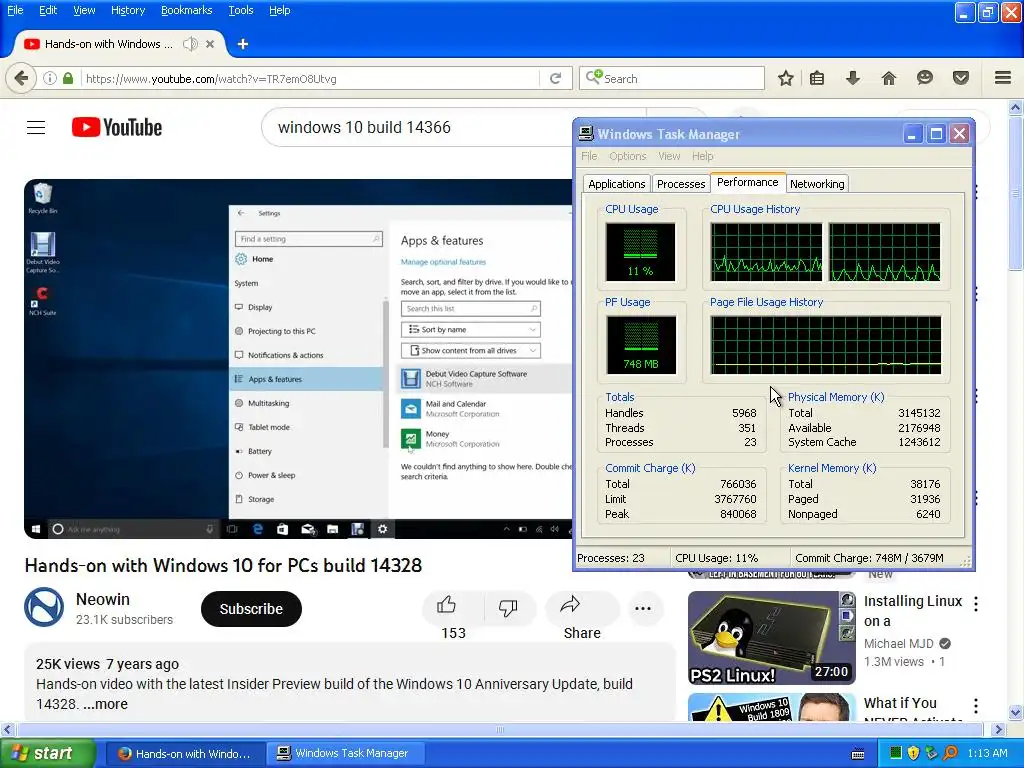Click the horizontal scrollbar left arrow
The height and width of the screenshot is (768, 1024).
(7, 729)
